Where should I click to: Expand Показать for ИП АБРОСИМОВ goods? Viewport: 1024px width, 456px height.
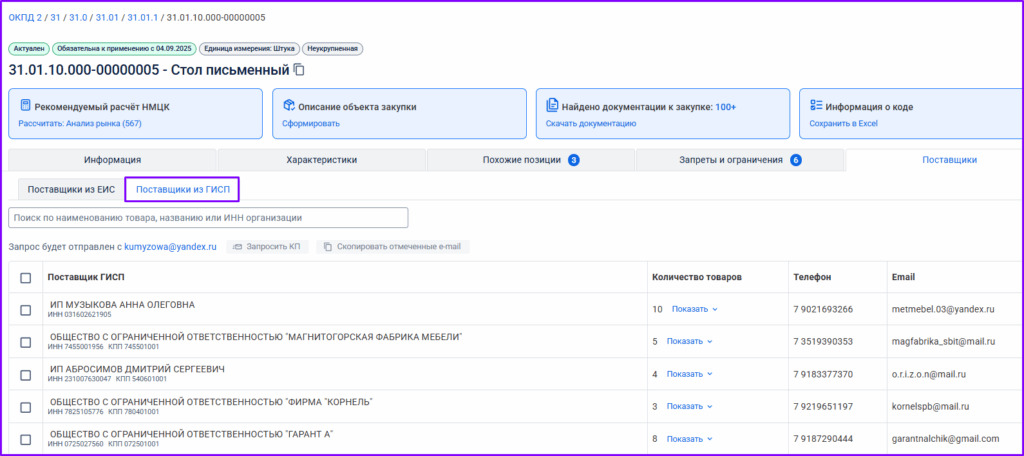pos(689,374)
